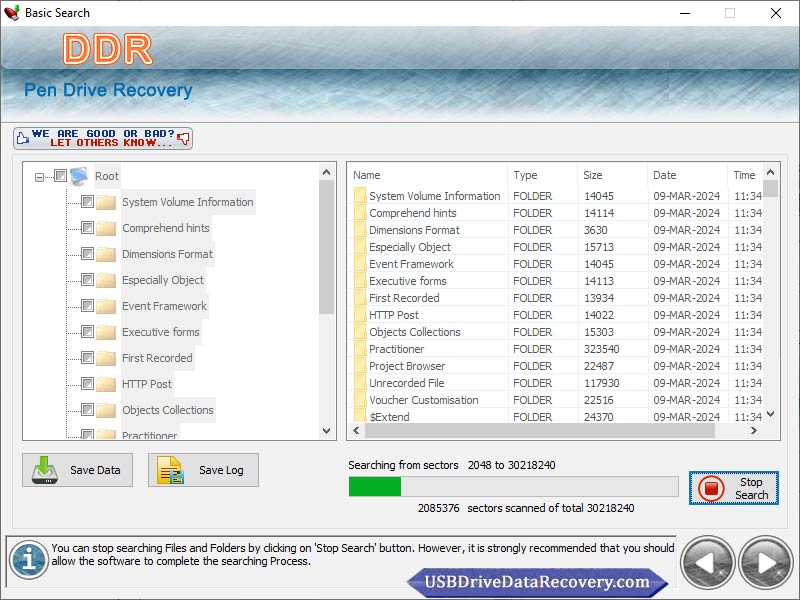This screenshot has width=800, height=600.
Task: Tree panel scroll up arrow
Action: [x=327, y=172]
